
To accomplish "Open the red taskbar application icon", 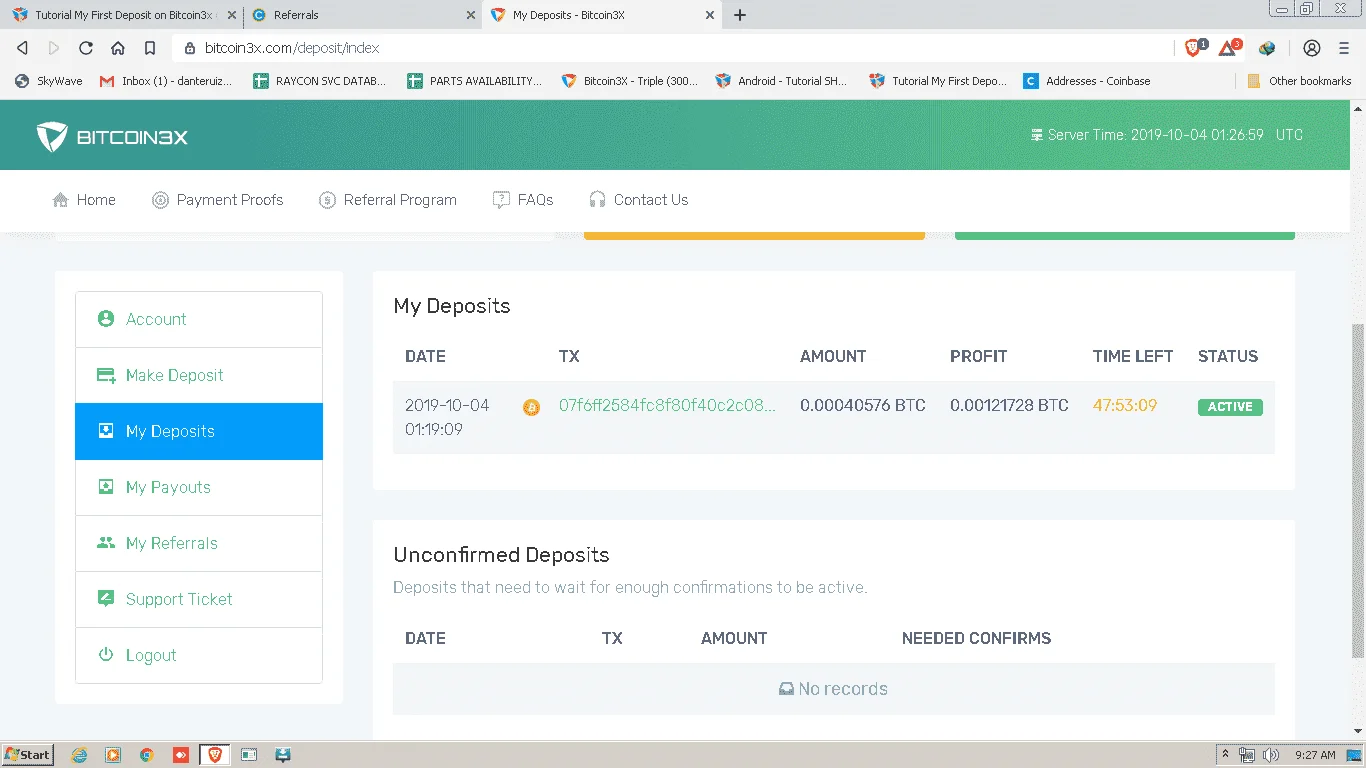I will (181, 755).
